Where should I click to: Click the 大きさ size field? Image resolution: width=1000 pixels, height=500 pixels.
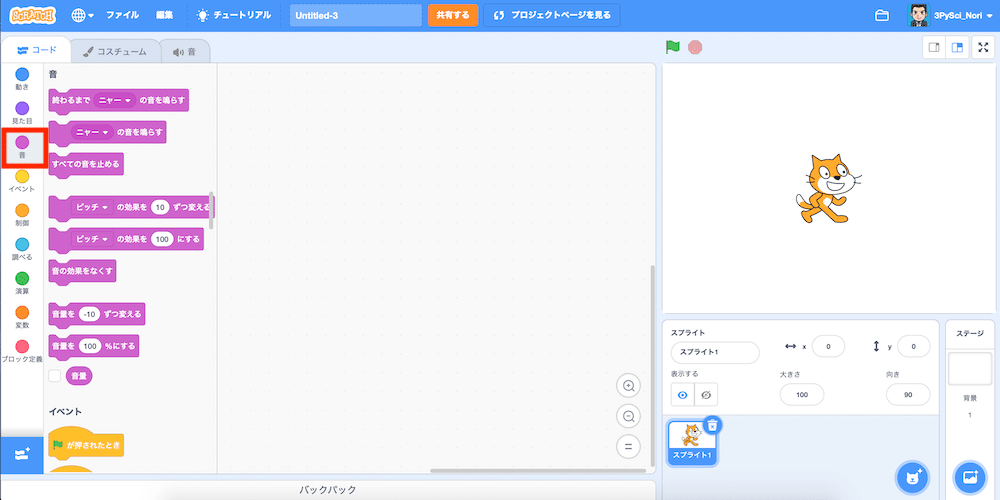(x=802, y=395)
